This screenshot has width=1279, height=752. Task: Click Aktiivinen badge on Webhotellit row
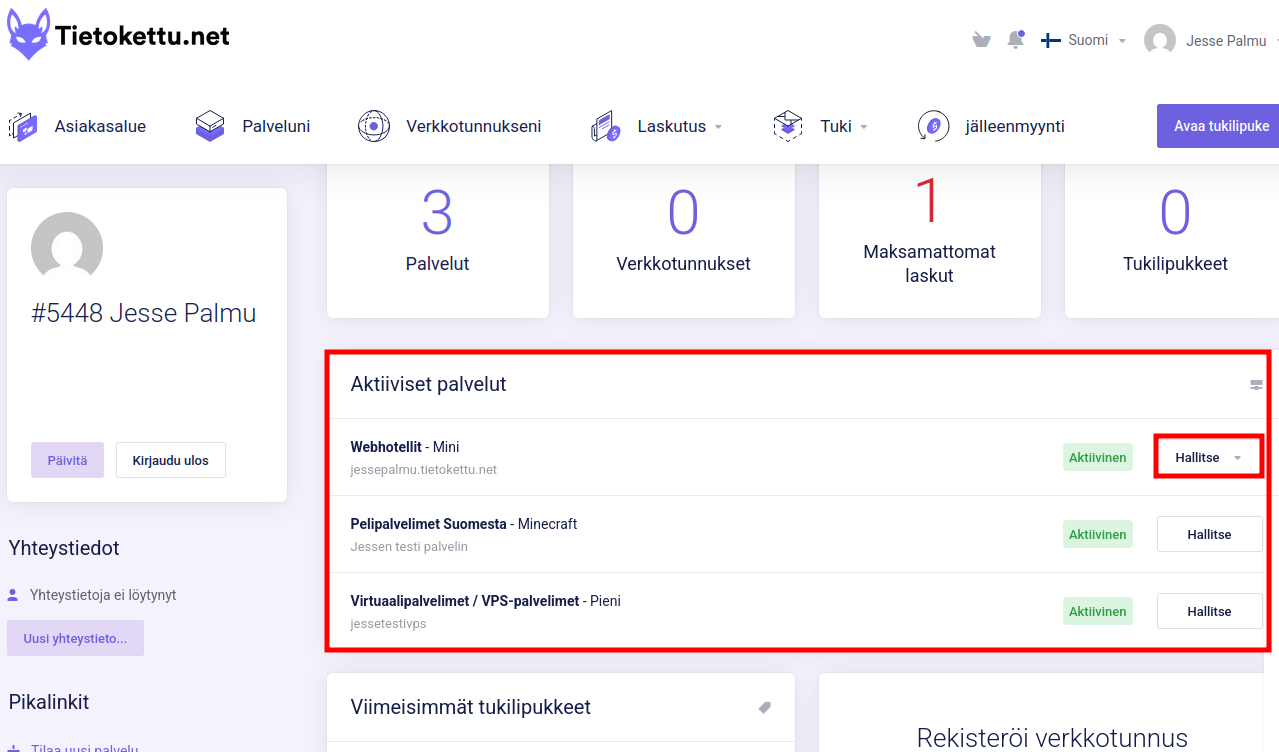(1098, 457)
